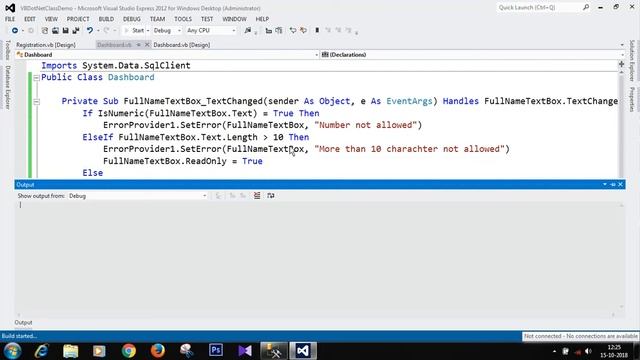The height and width of the screenshot is (360, 640).
Task: Open the Properties side tab
Action: click(632, 99)
